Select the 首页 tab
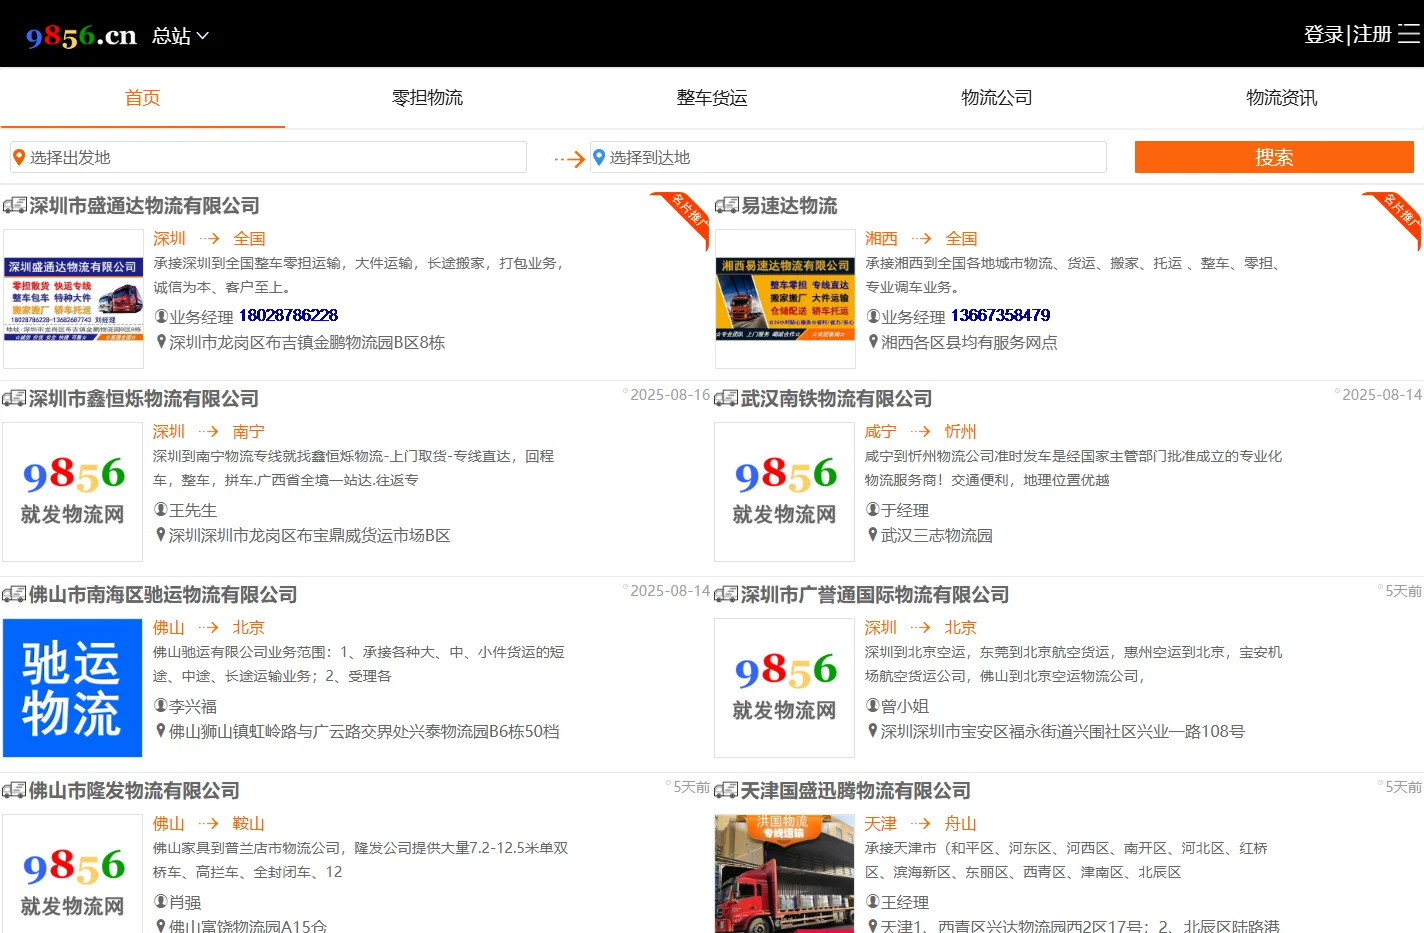Viewport: 1424px width, 933px height. [x=142, y=98]
